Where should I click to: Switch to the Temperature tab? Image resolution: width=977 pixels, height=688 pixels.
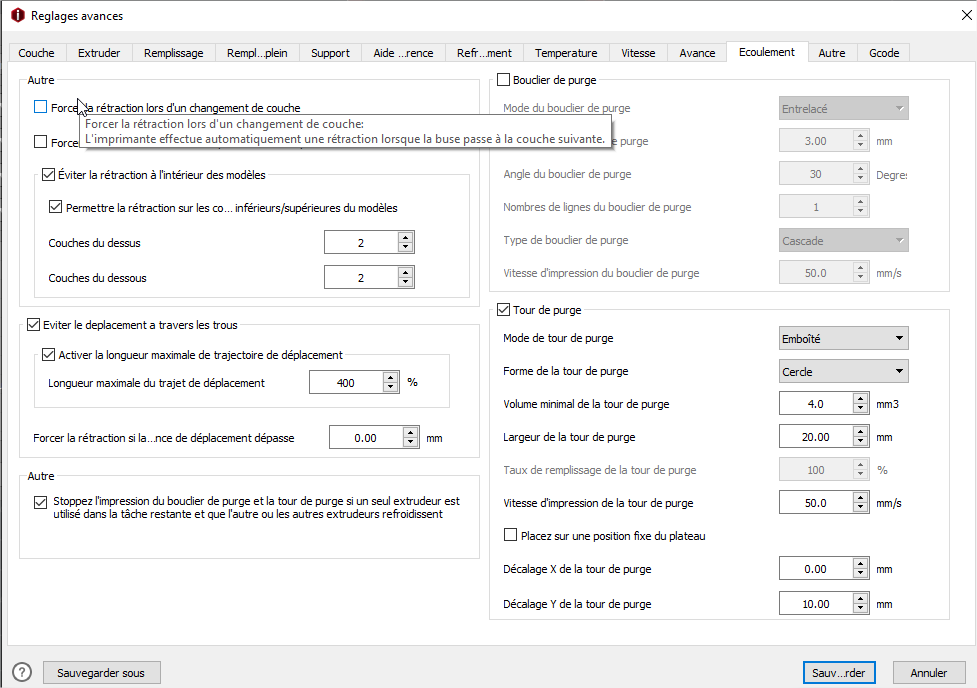click(x=566, y=53)
